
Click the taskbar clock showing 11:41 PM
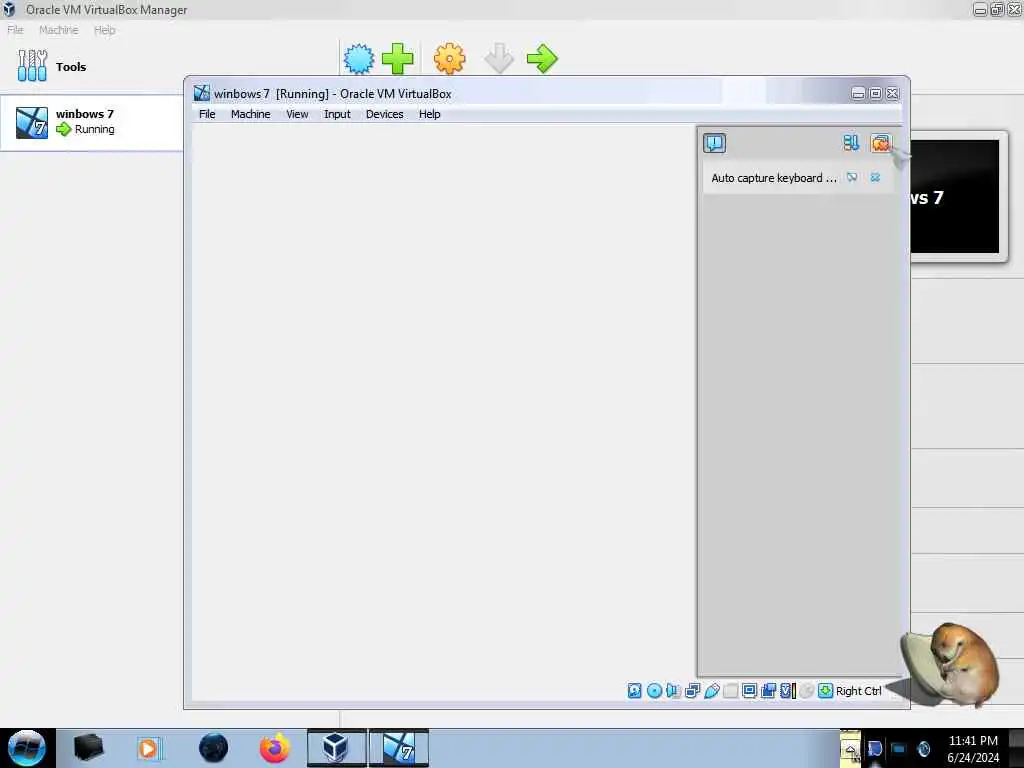click(x=973, y=749)
